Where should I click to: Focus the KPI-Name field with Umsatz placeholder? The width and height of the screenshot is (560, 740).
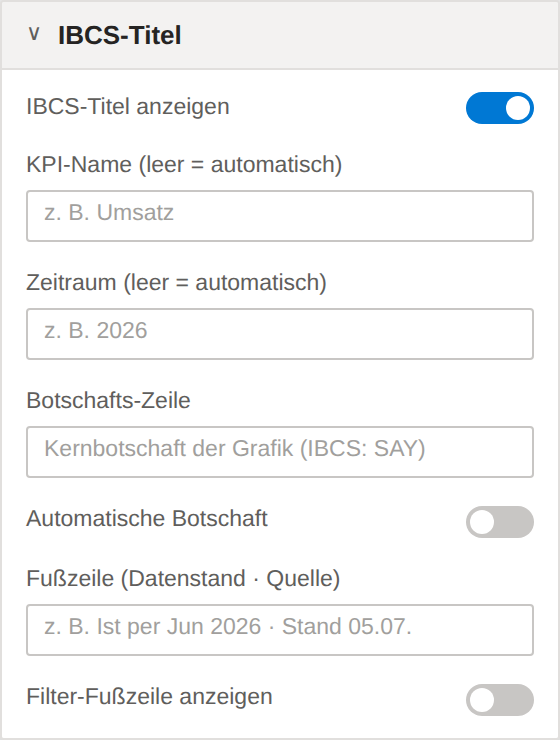(280, 216)
